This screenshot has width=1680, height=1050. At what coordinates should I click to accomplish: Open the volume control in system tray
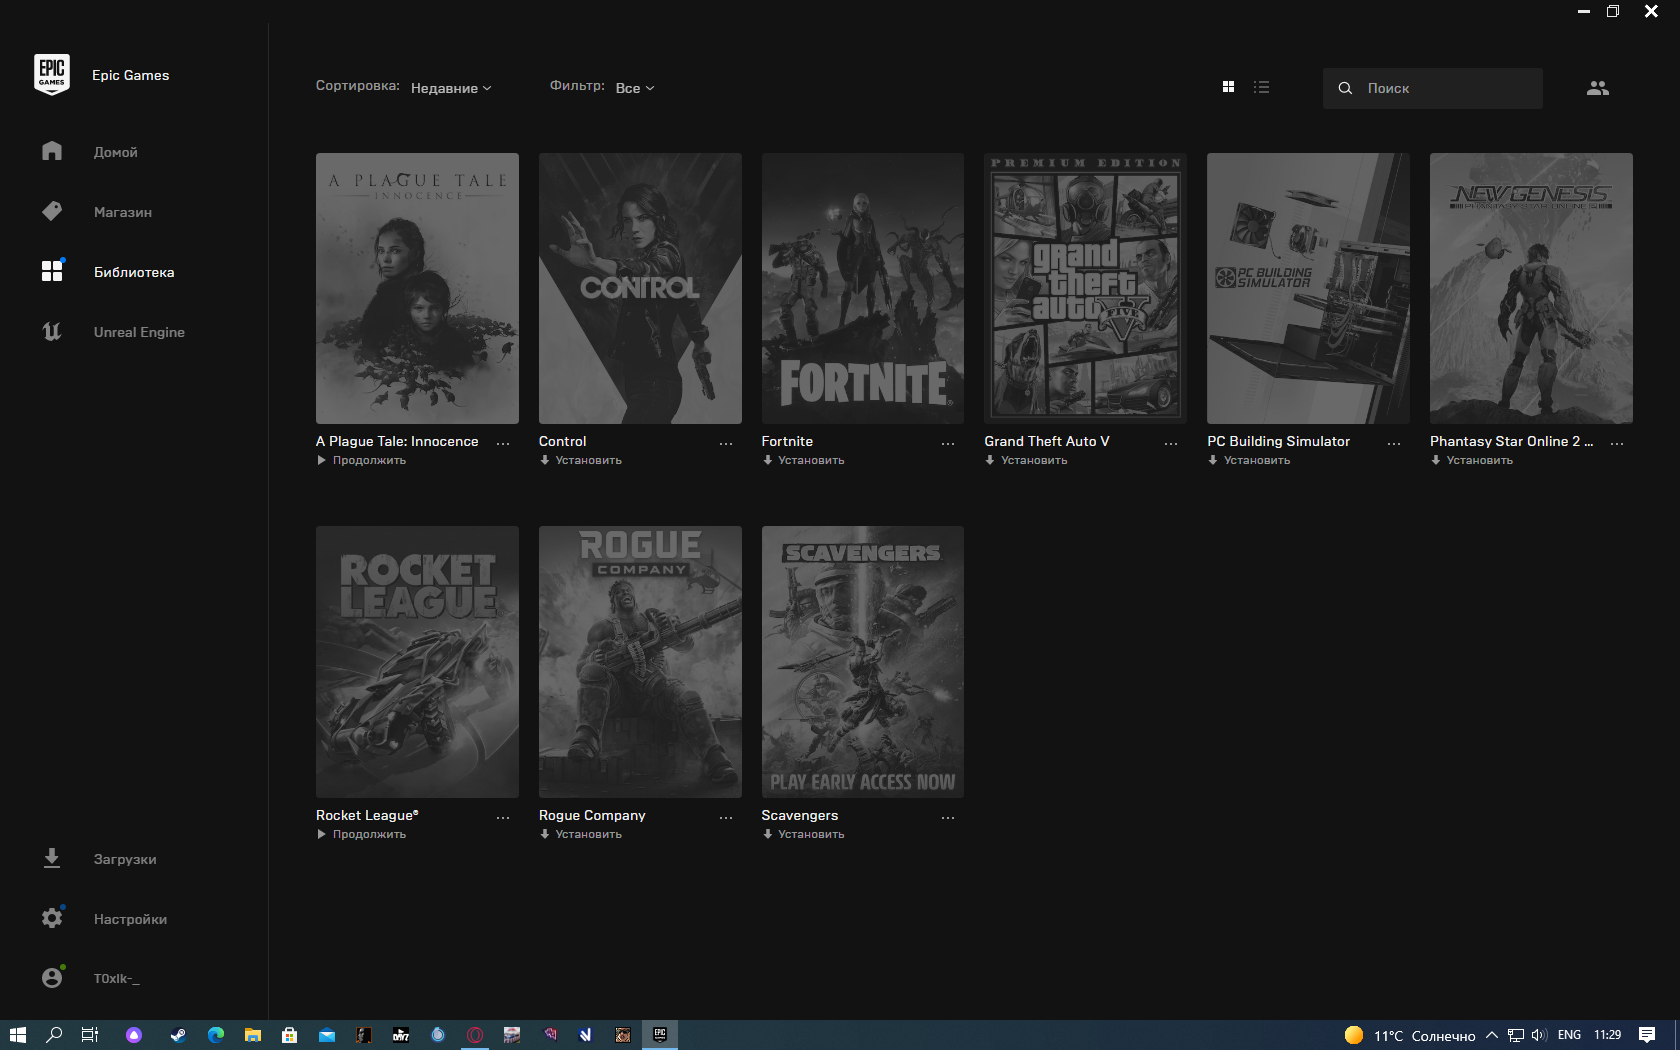point(1539,1035)
